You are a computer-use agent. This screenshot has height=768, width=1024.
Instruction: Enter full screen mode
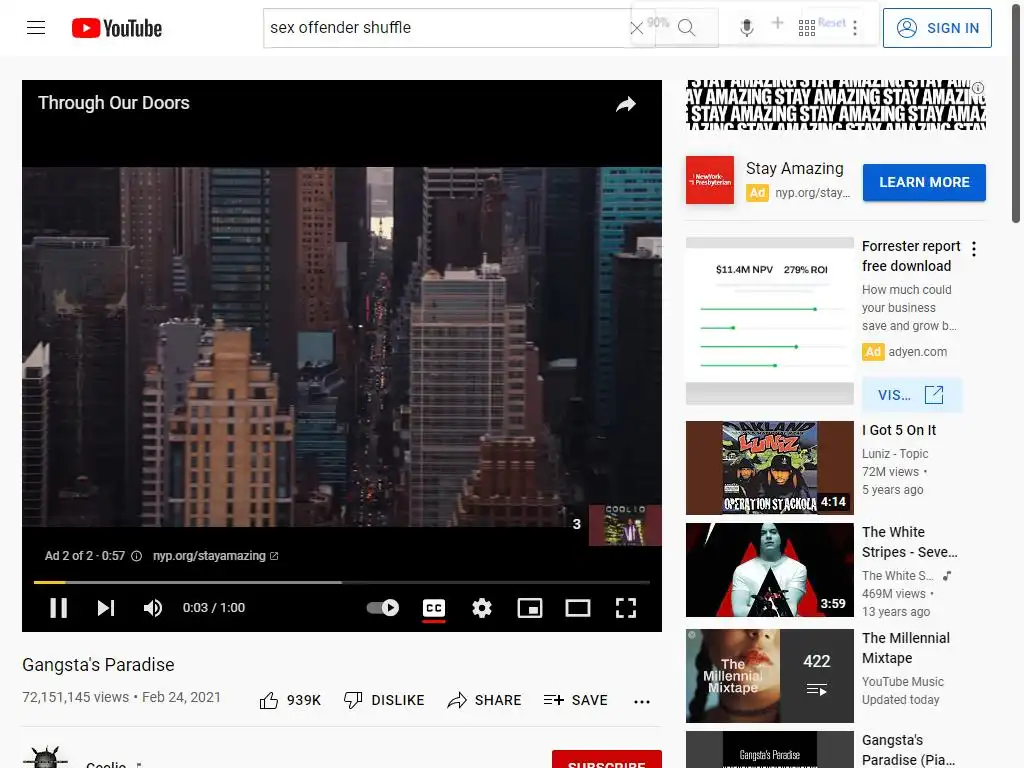click(x=626, y=608)
